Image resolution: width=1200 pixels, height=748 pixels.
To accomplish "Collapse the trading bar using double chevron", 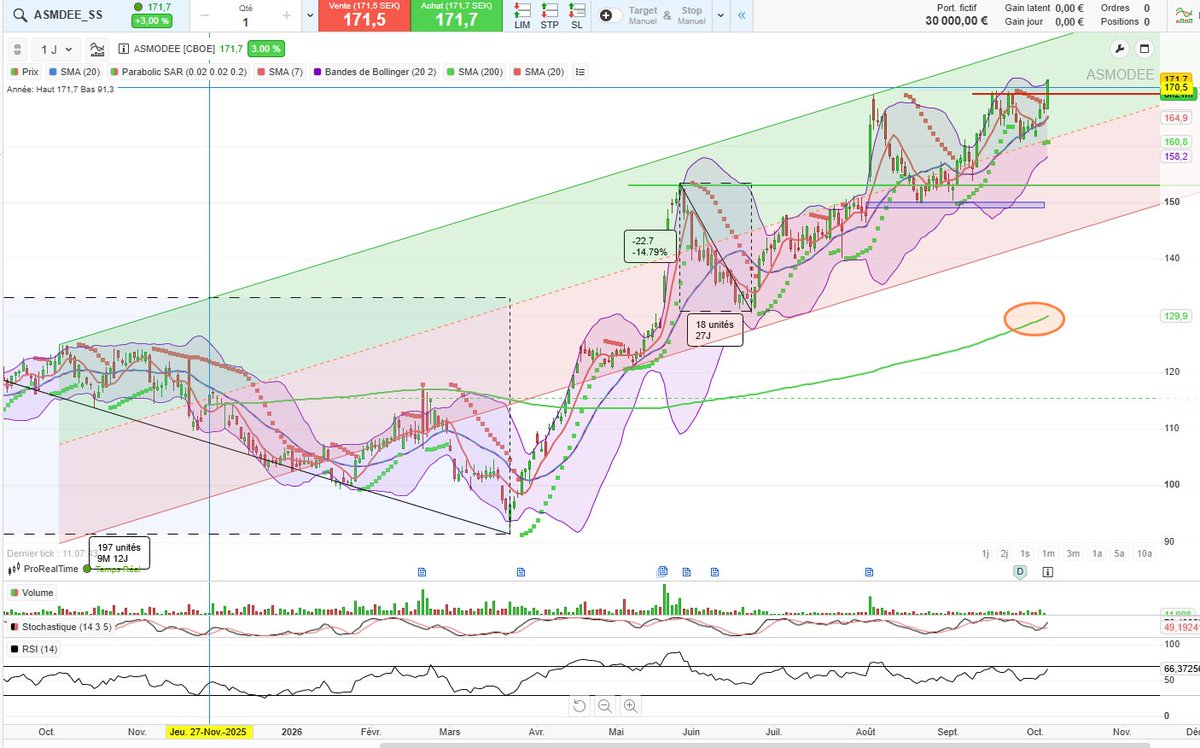I will click(741, 15).
